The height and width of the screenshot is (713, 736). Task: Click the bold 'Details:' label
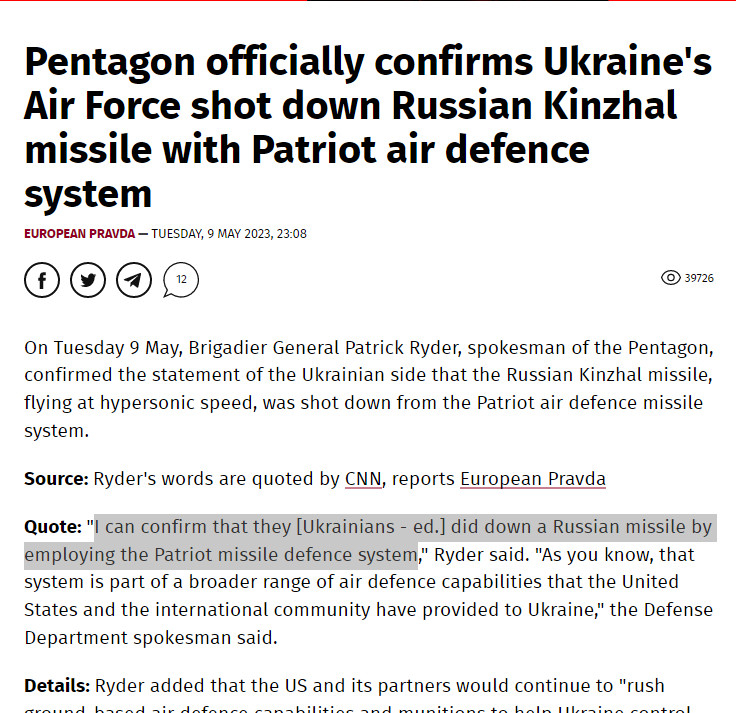[57, 686]
